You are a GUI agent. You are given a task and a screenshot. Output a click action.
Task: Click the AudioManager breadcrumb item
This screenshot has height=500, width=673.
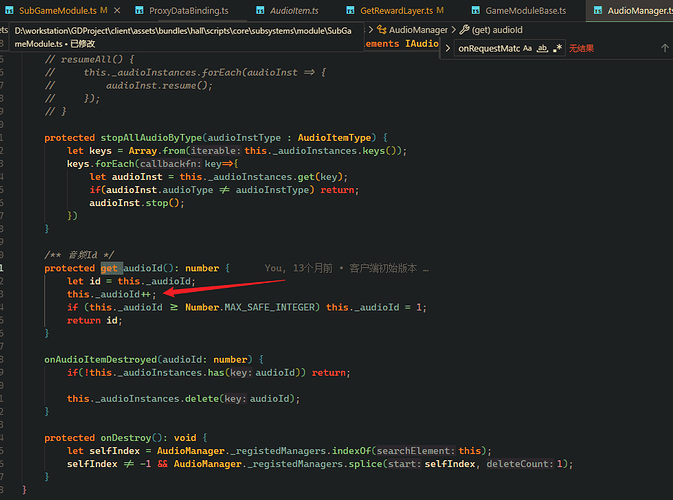point(418,30)
